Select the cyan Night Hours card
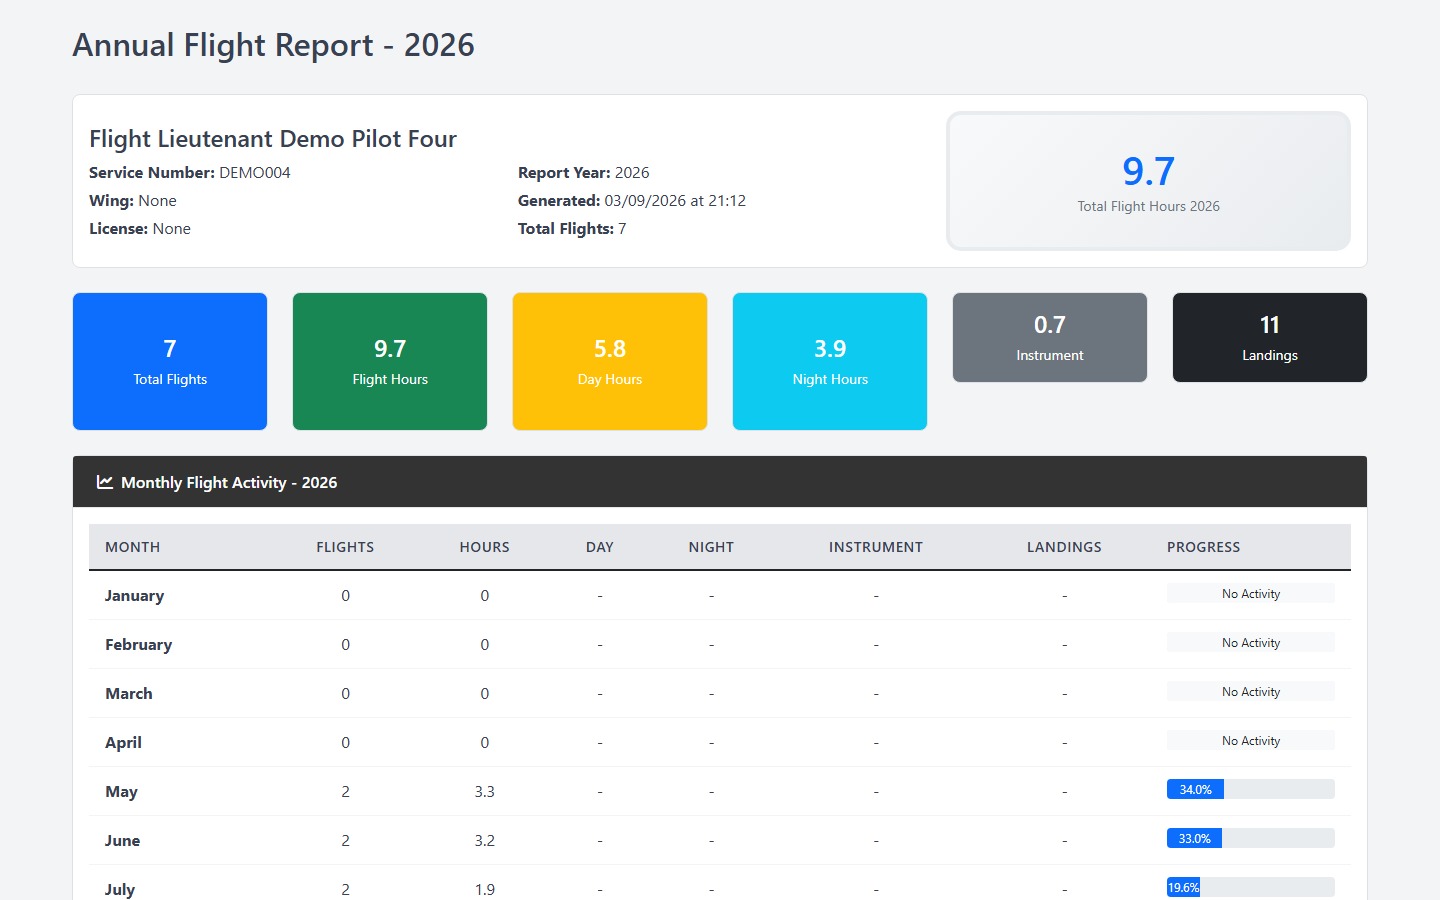1440x900 pixels. pyautogui.click(x=830, y=361)
